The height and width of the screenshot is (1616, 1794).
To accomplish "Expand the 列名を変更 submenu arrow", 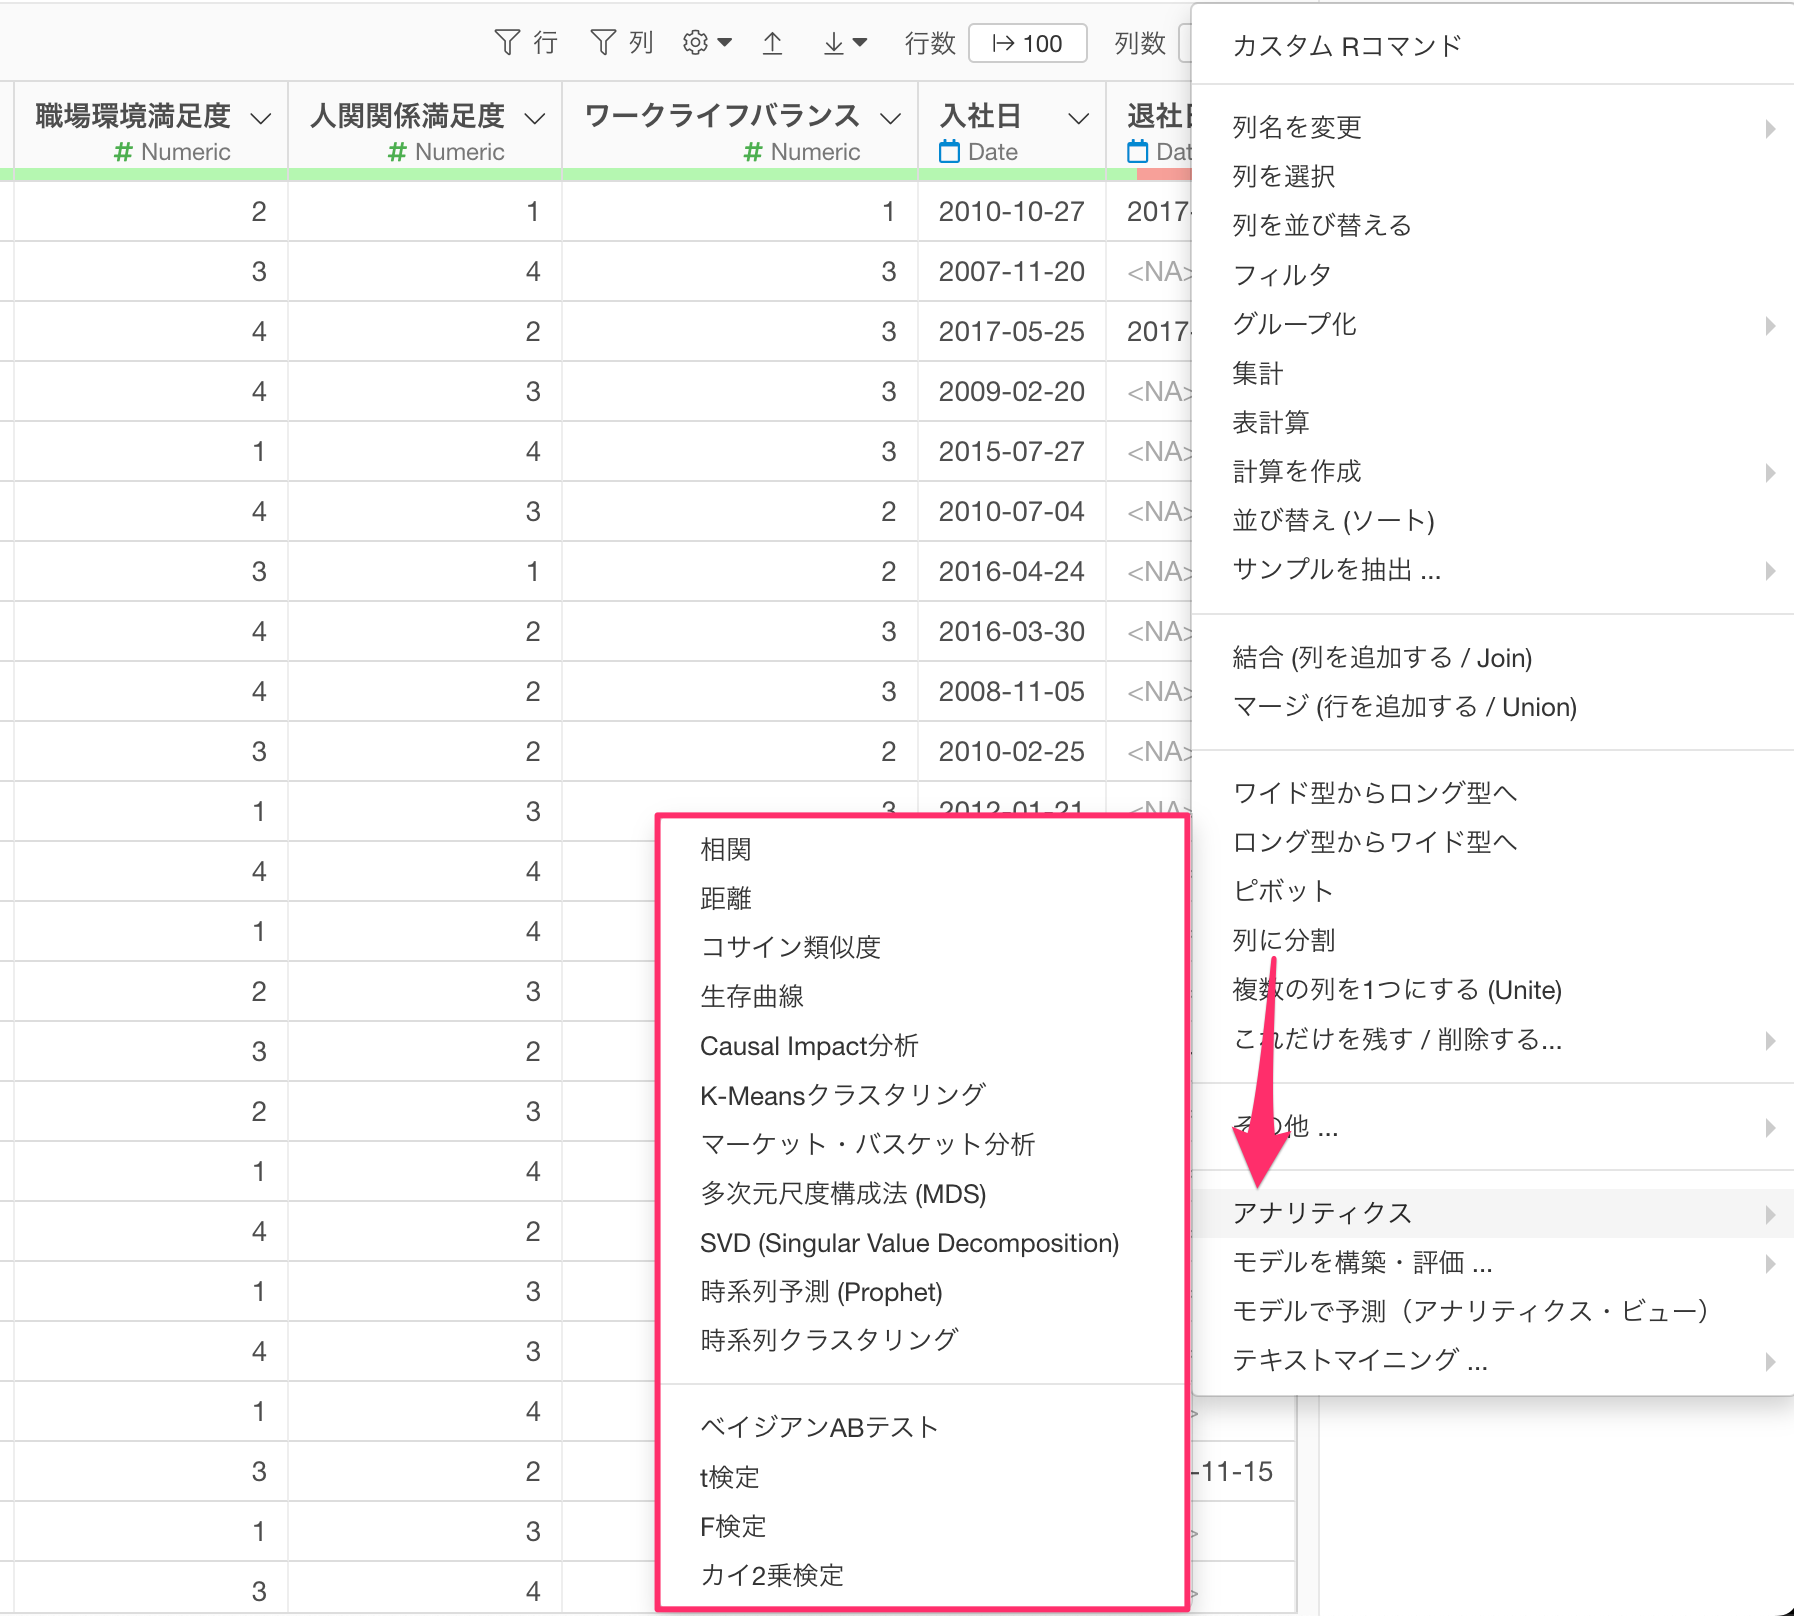I will [1769, 128].
